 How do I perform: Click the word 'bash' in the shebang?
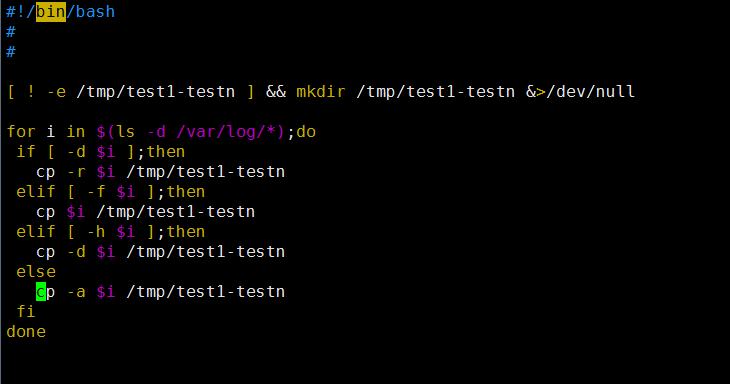tap(95, 12)
